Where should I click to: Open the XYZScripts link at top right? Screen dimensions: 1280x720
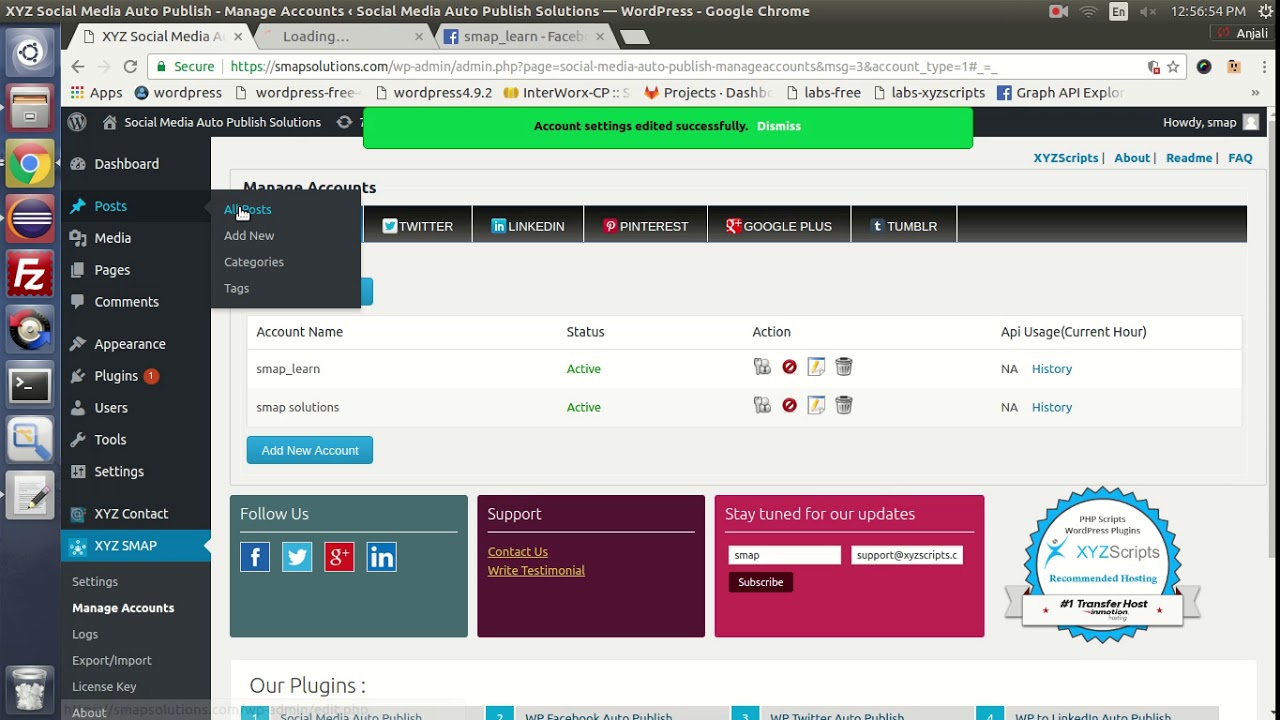[1065, 158]
